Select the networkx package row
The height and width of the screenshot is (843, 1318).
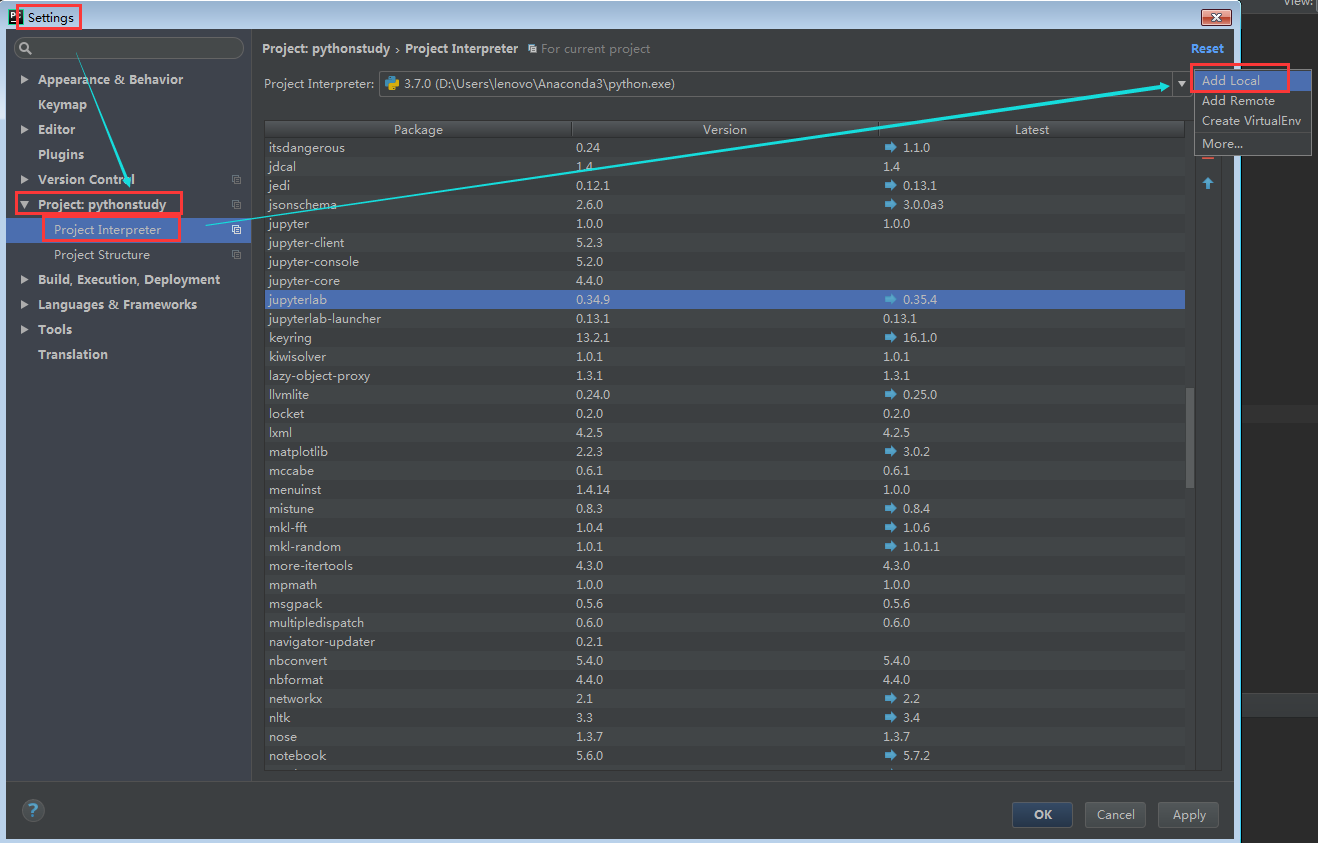(725, 698)
